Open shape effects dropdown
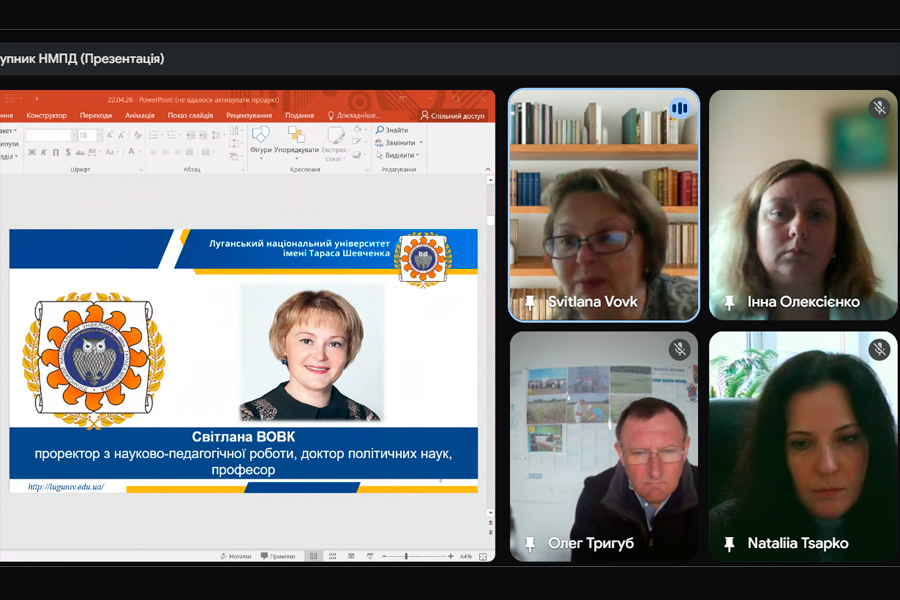The width and height of the screenshot is (900, 600). (358, 154)
